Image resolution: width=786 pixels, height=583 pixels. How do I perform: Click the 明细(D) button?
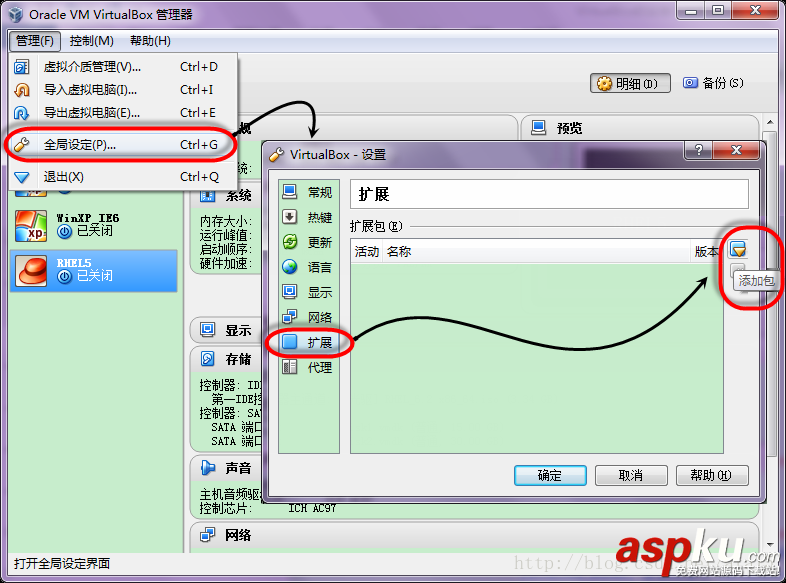click(x=630, y=83)
